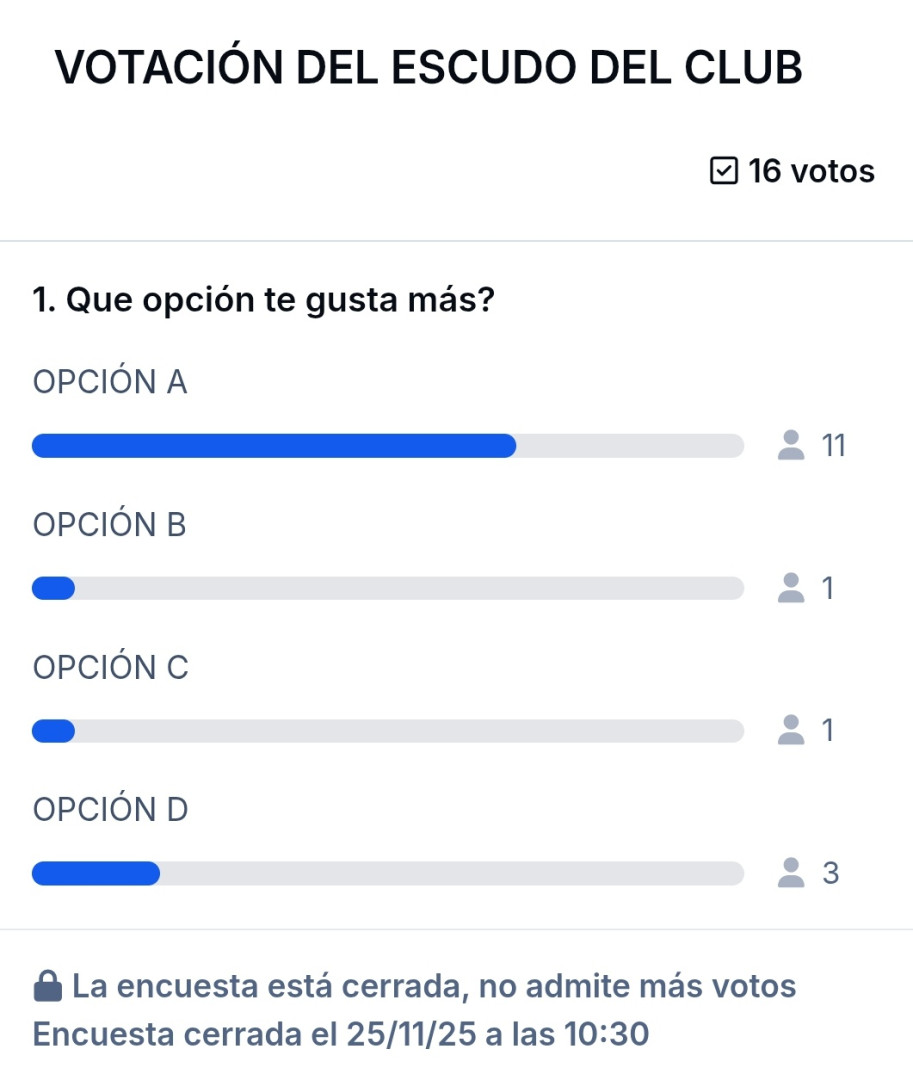Click the Opción C progress bar
The width and height of the screenshot is (913, 1080).
tap(388, 731)
